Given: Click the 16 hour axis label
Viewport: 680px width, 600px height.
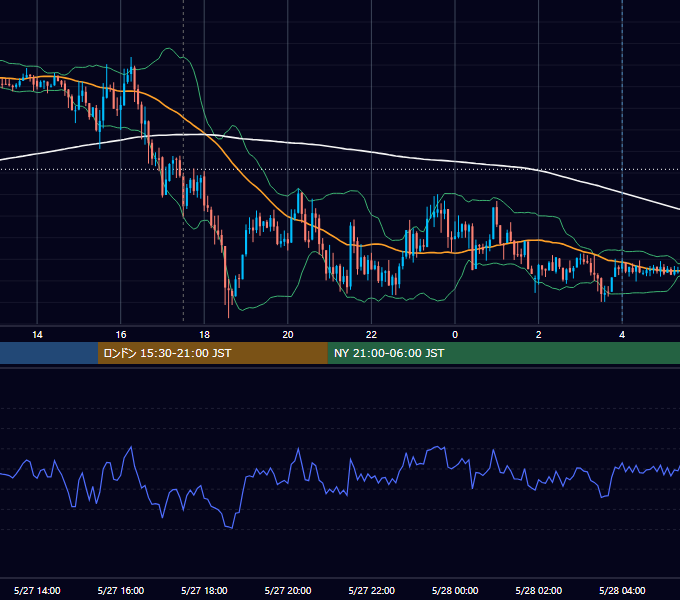Looking at the screenshot, I should 121,335.
